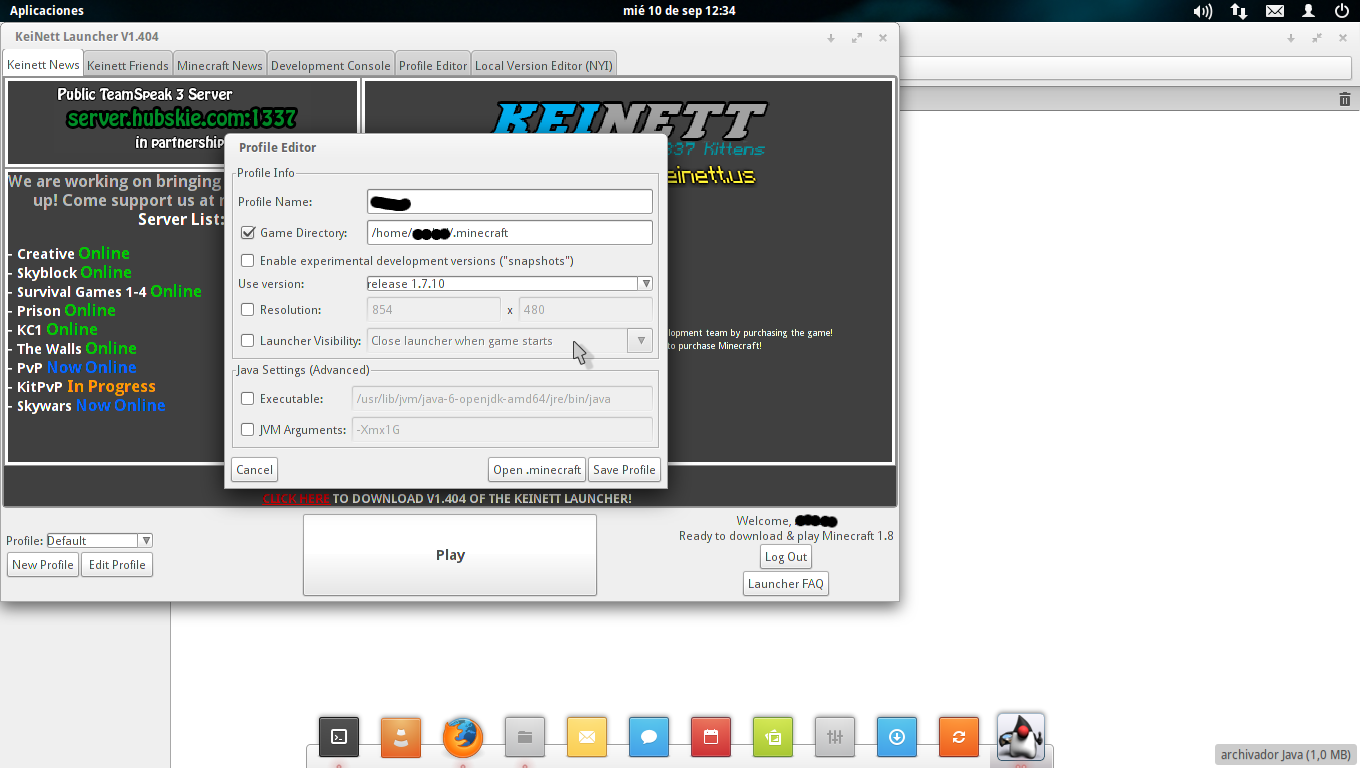Open the orange update refresh dock icon
Image resolution: width=1360 pixels, height=768 pixels.
coord(959,737)
